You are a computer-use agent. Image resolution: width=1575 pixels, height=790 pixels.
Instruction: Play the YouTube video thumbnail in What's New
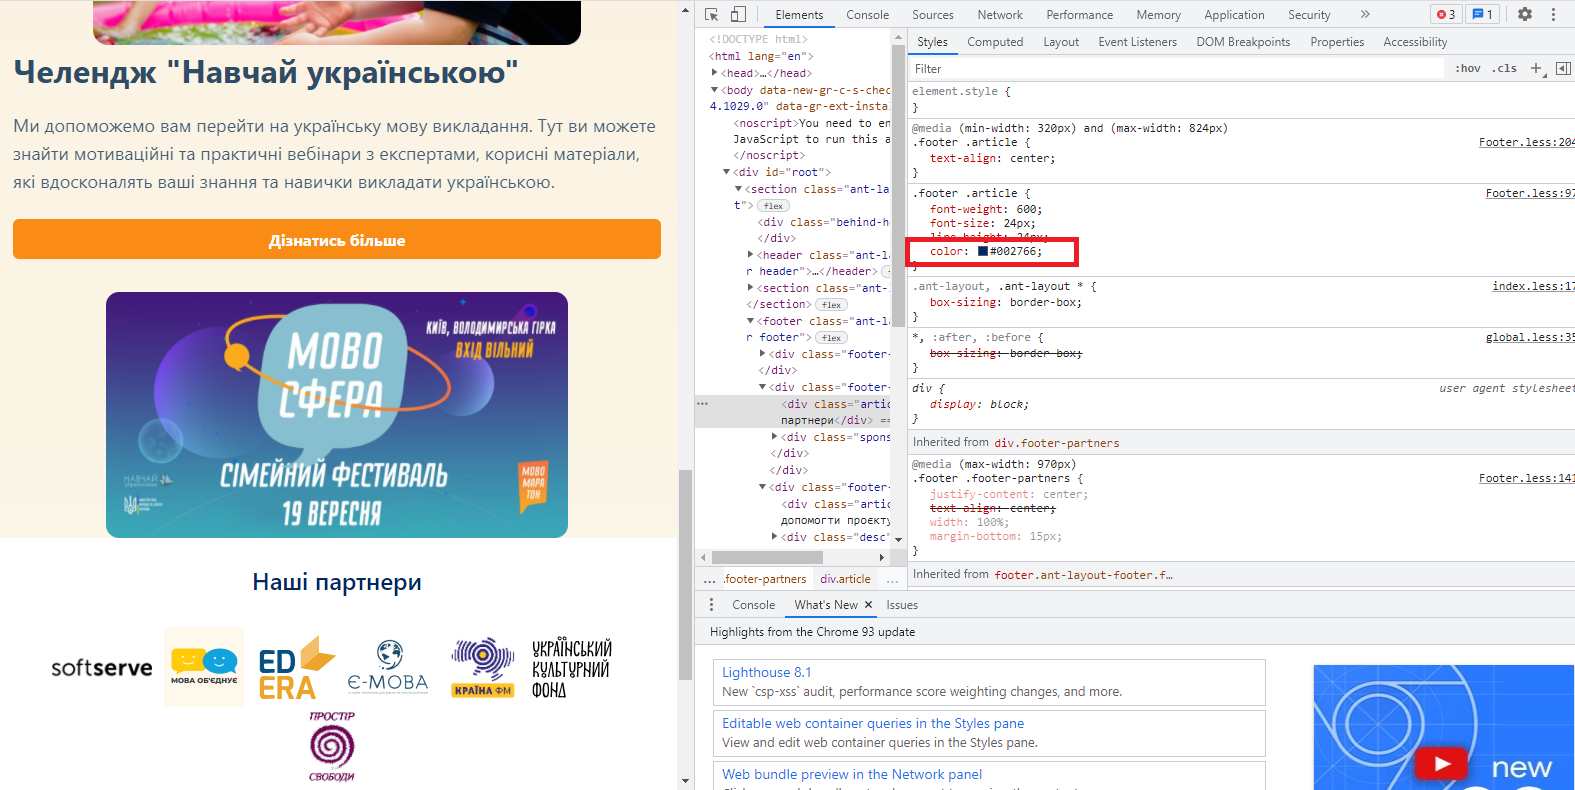(x=1441, y=764)
